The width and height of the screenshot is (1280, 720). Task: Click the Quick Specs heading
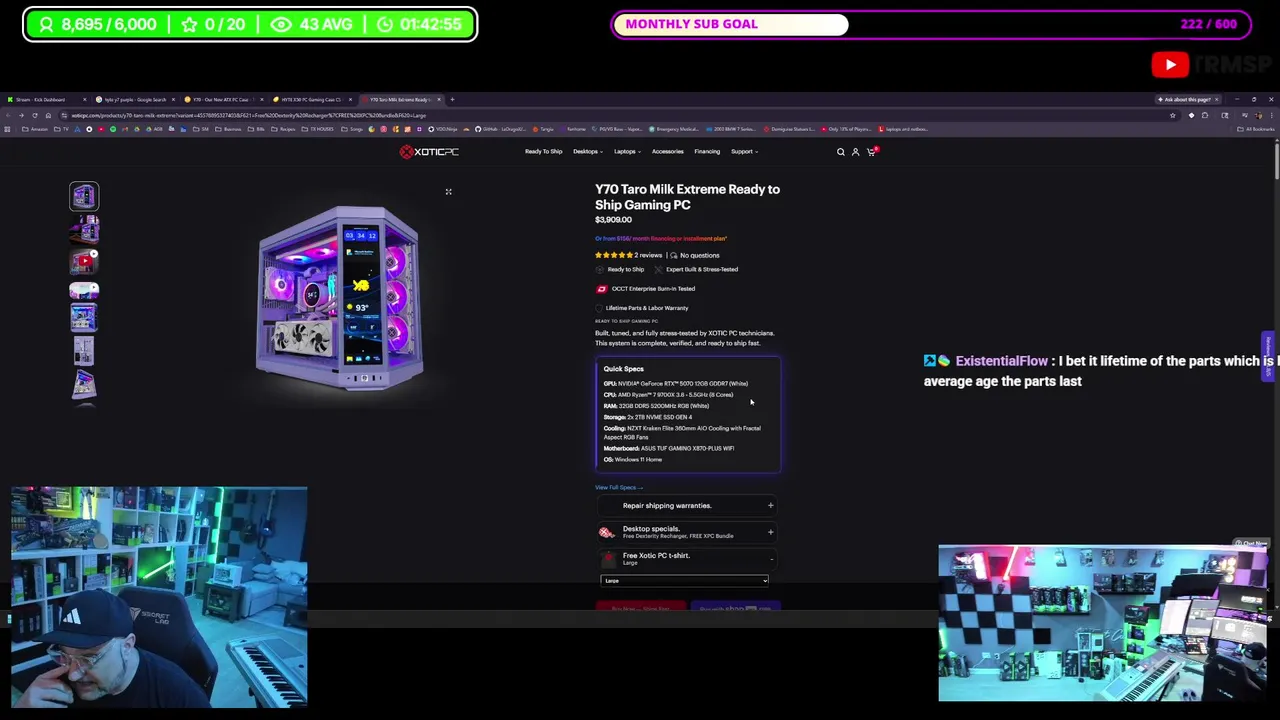click(x=623, y=369)
